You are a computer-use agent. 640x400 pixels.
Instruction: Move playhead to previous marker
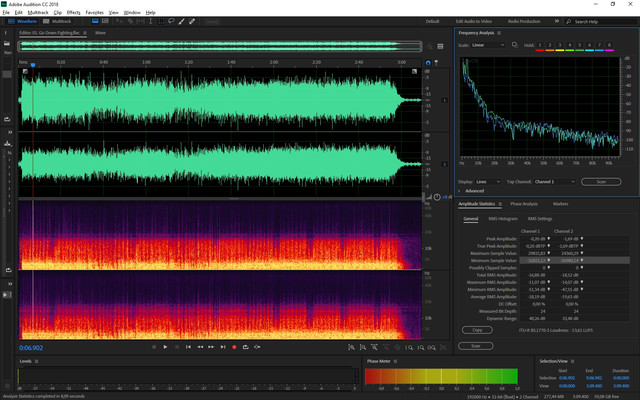pyautogui.click(x=188, y=347)
